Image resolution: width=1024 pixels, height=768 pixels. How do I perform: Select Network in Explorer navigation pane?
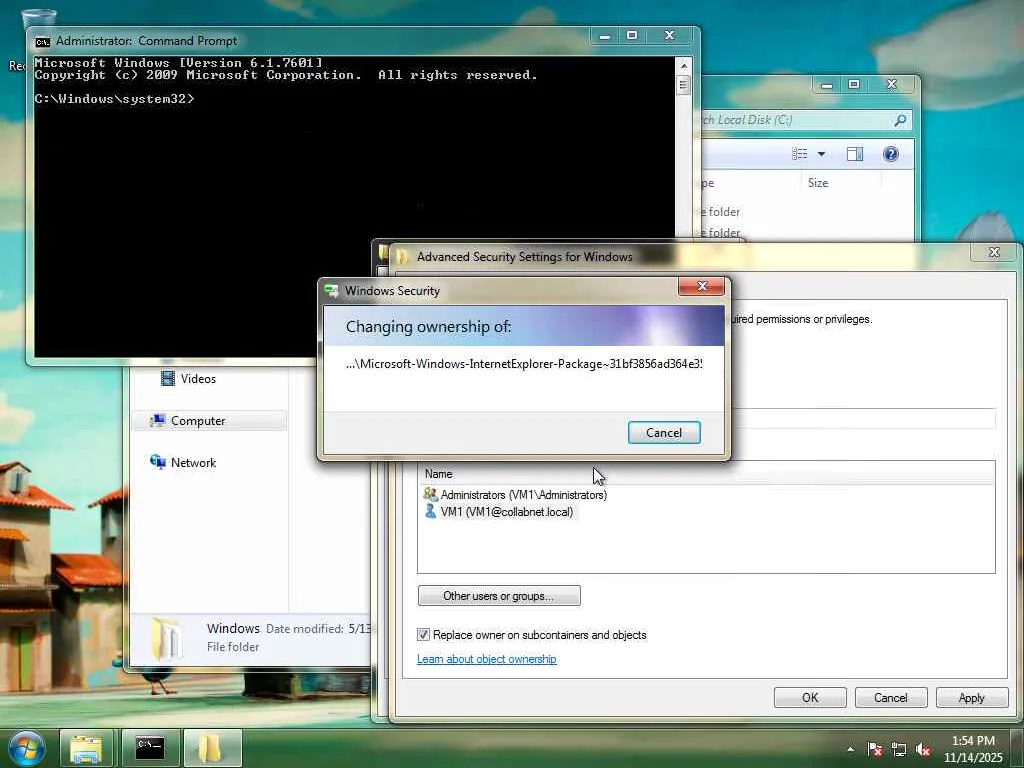pos(193,462)
